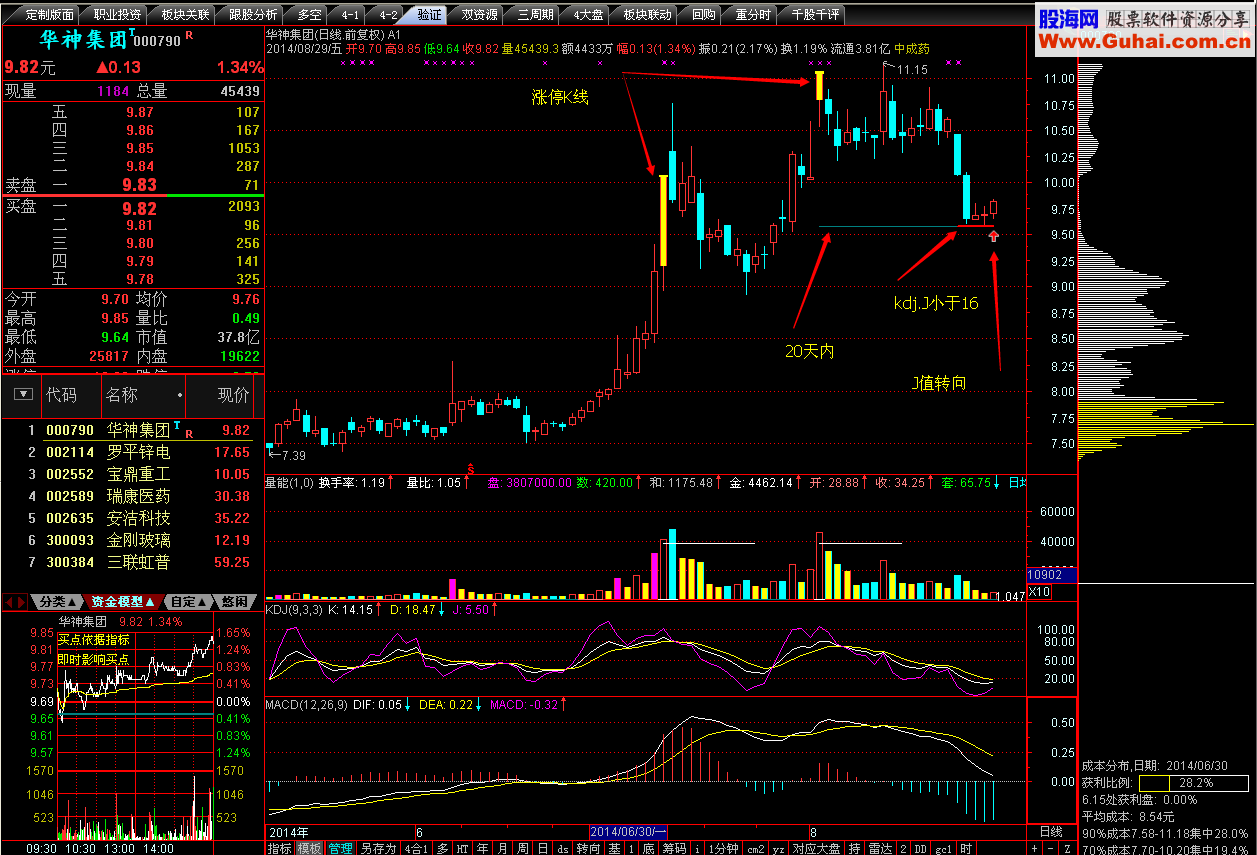
Task: Click the 管理 button in bottom toolbar
Action: pos(340,848)
